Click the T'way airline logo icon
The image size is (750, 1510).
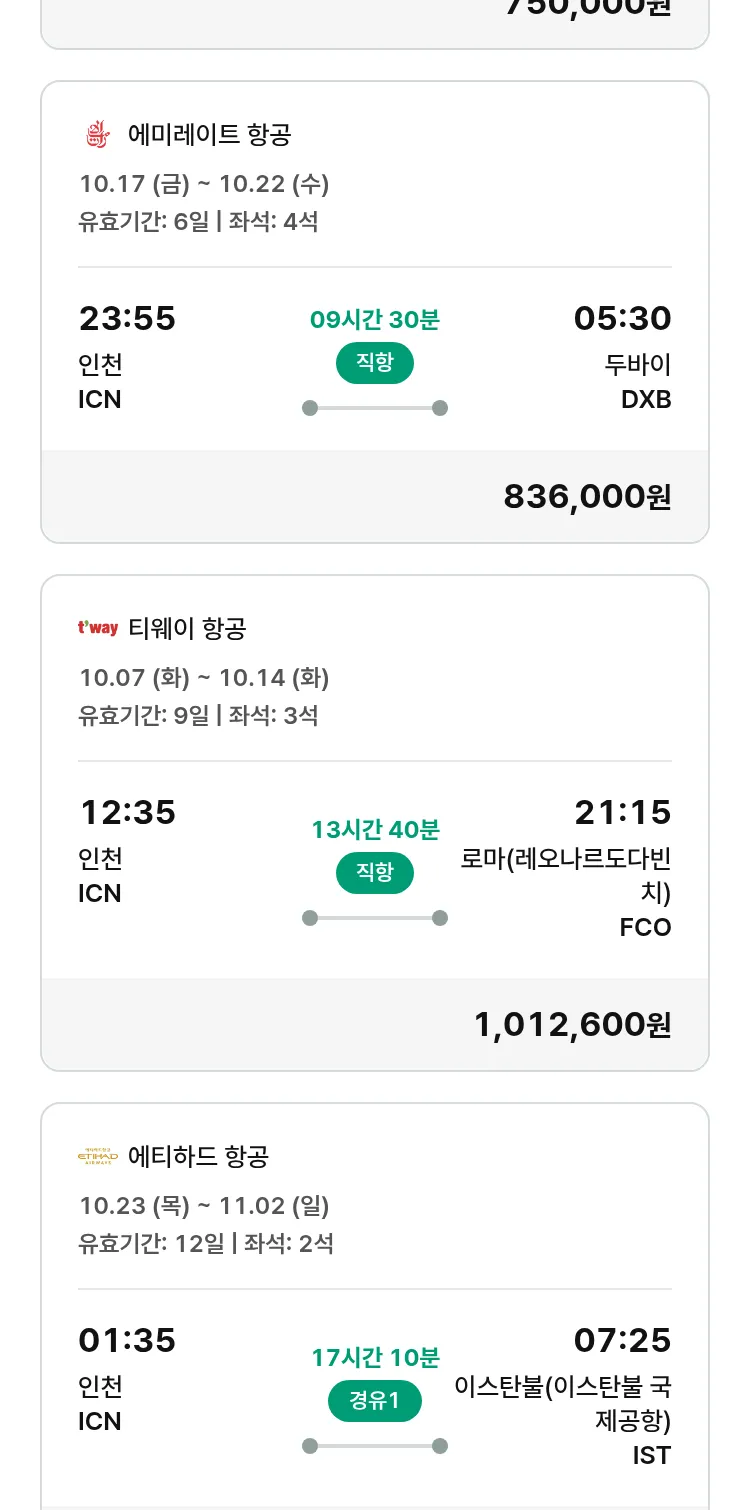pyautogui.click(x=98, y=628)
